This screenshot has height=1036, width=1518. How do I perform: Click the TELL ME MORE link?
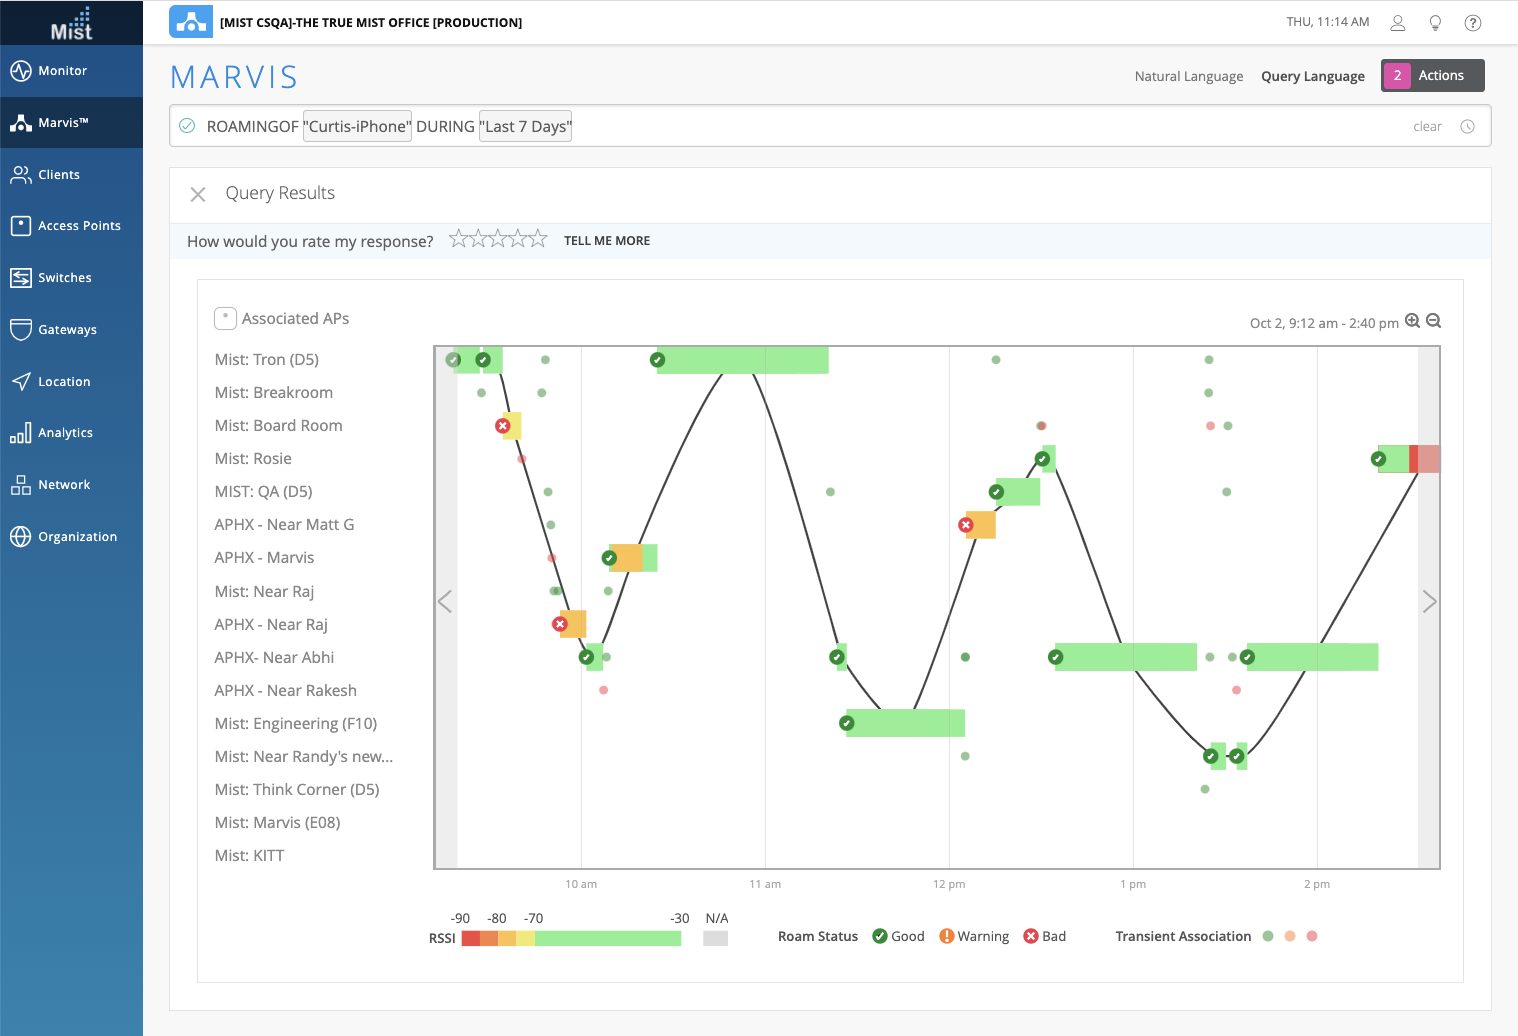coord(606,241)
